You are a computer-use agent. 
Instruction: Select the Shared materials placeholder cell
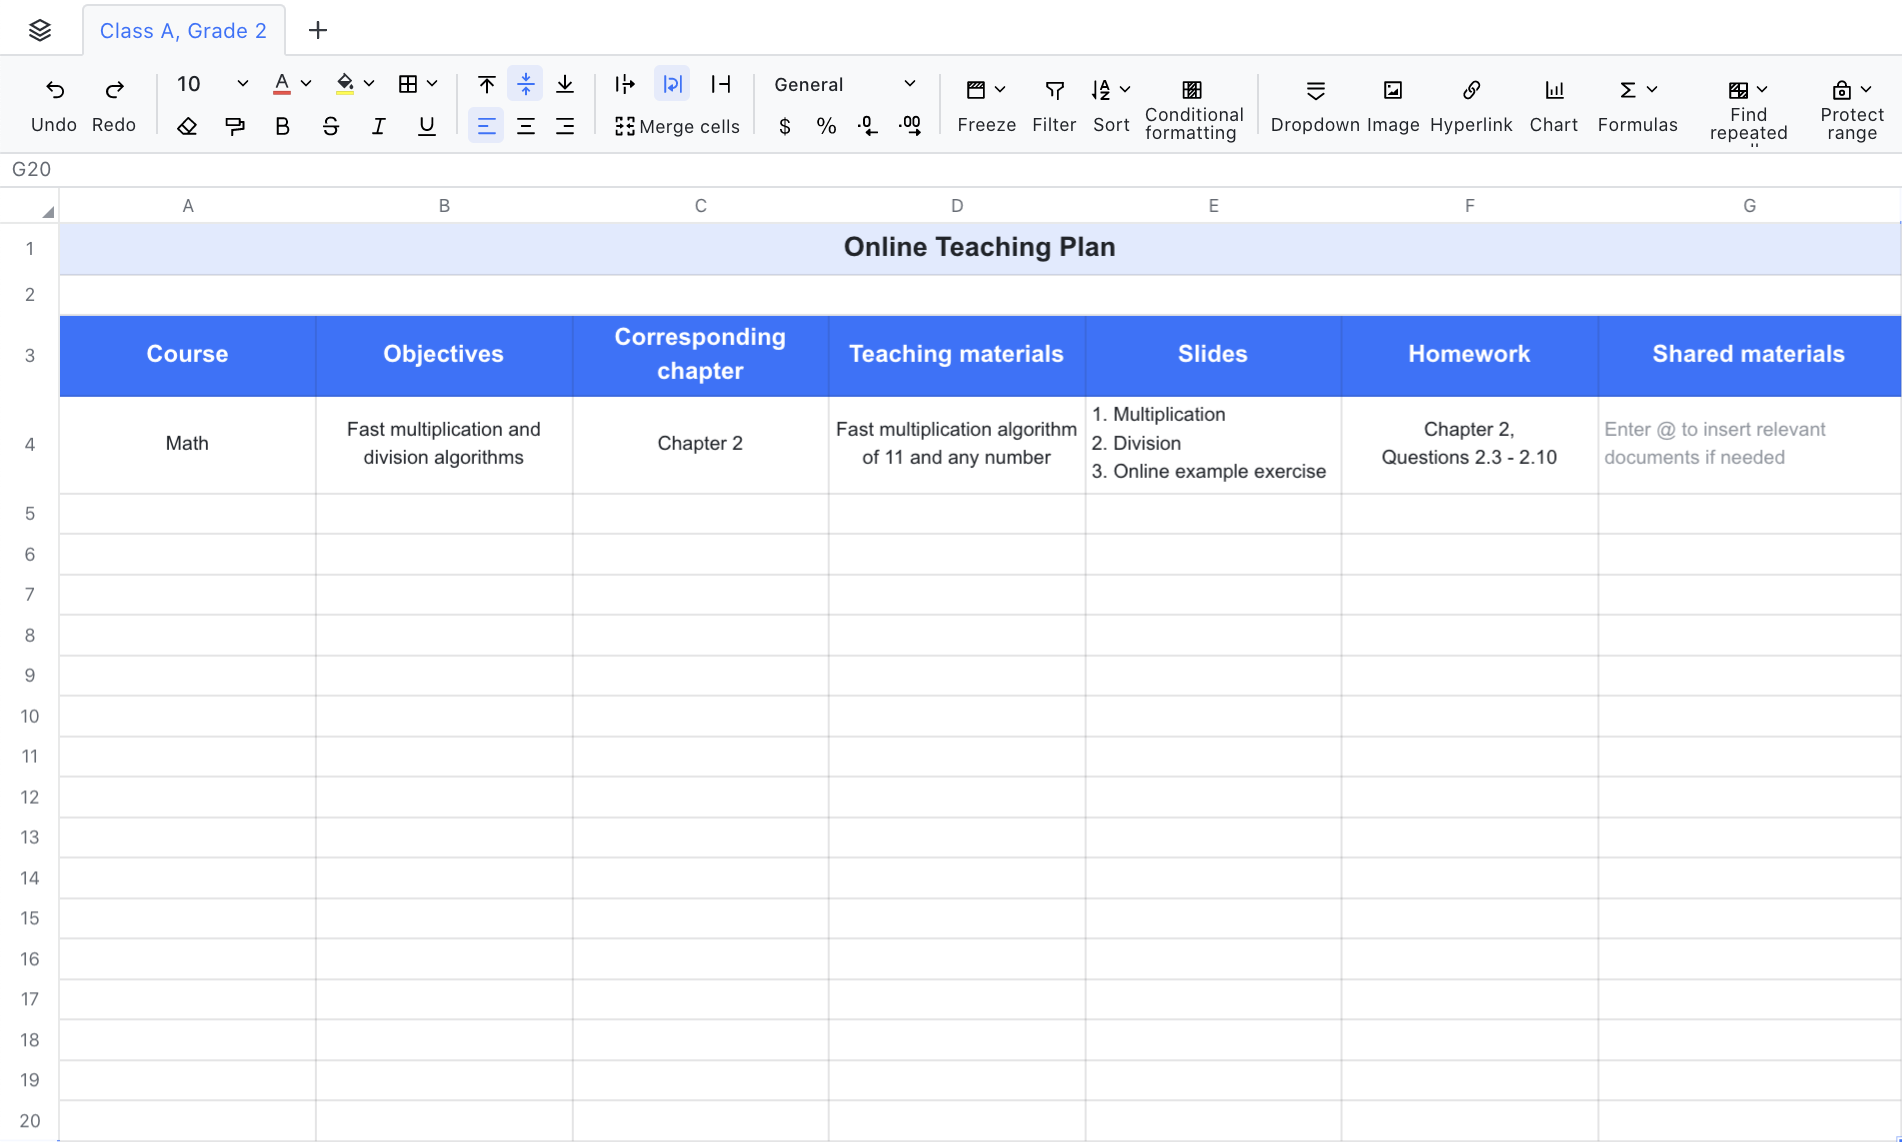[1748, 444]
